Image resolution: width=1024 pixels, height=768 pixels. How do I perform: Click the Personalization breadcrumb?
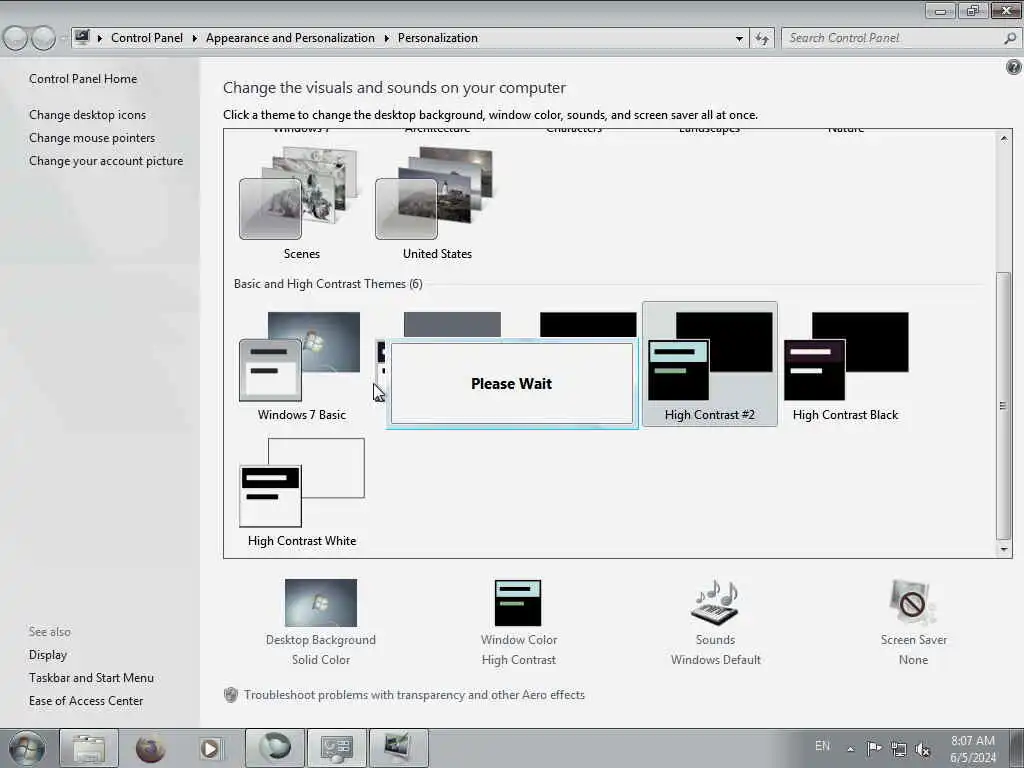coord(438,38)
